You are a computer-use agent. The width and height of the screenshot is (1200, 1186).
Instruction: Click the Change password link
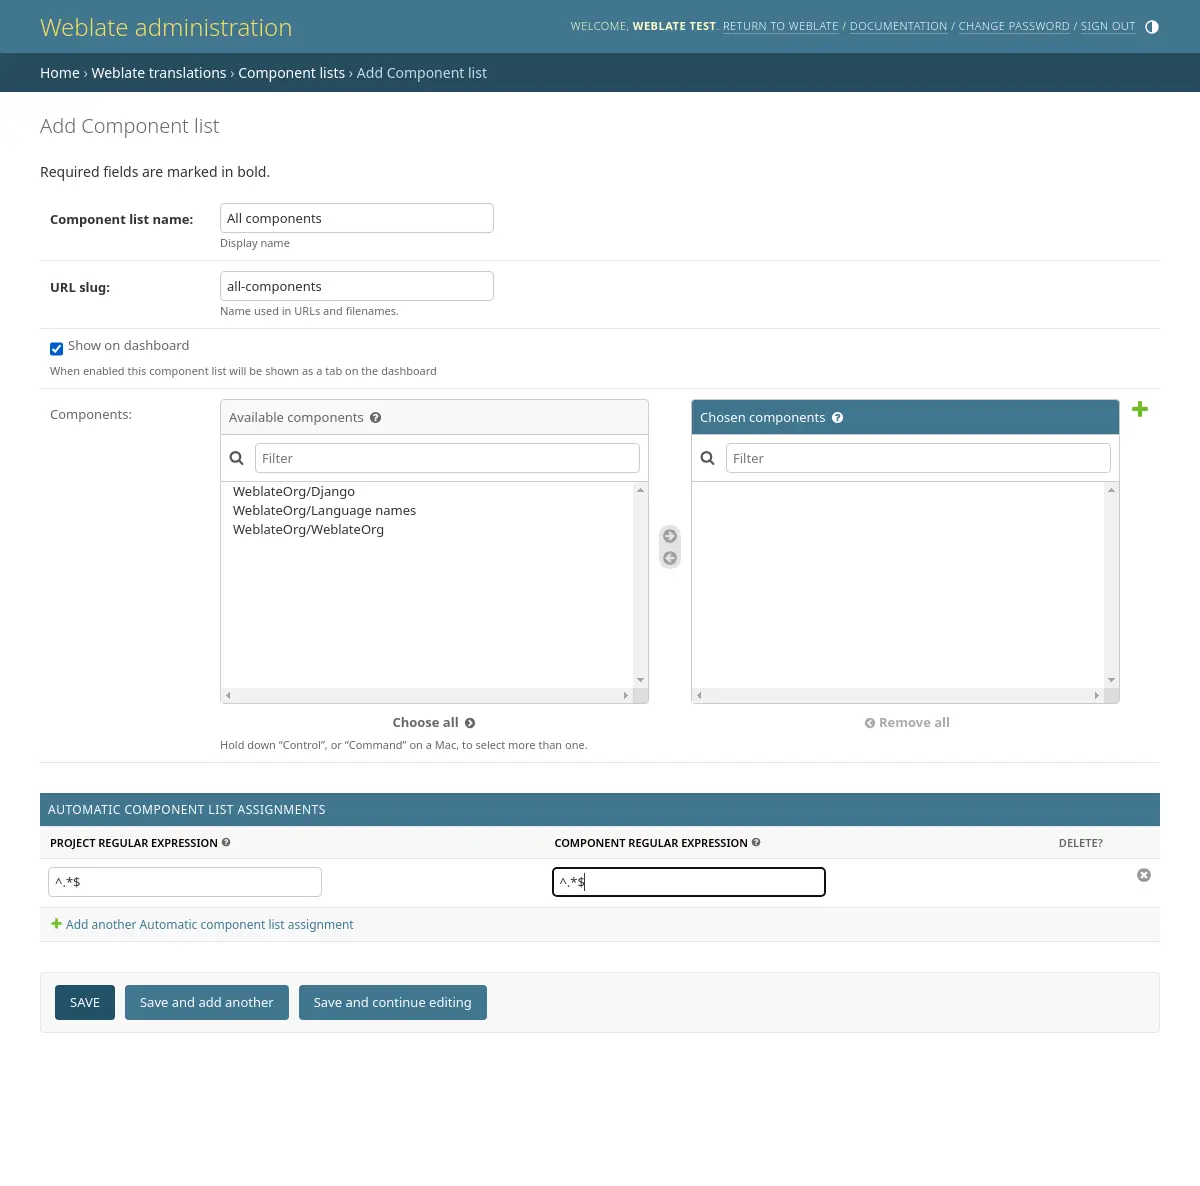coord(1014,27)
